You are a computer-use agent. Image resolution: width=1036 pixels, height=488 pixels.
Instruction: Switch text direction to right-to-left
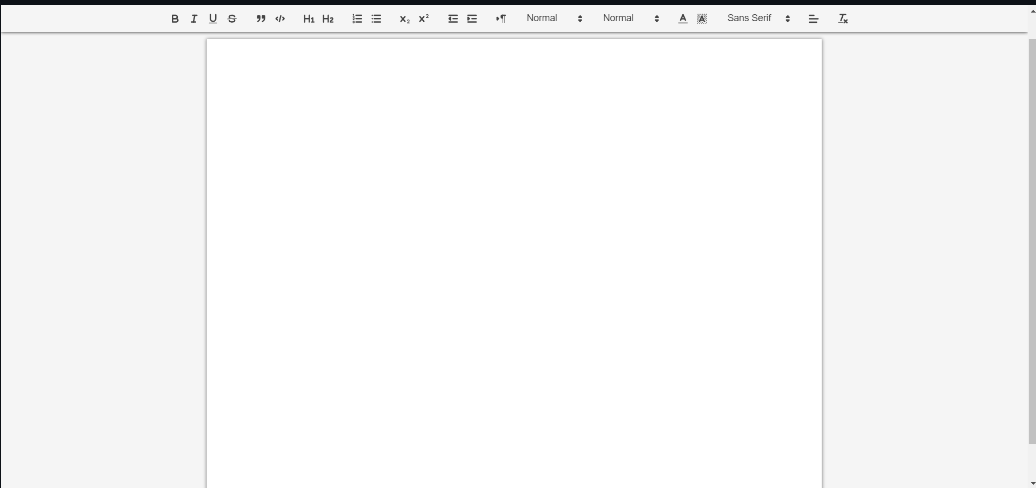click(501, 19)
